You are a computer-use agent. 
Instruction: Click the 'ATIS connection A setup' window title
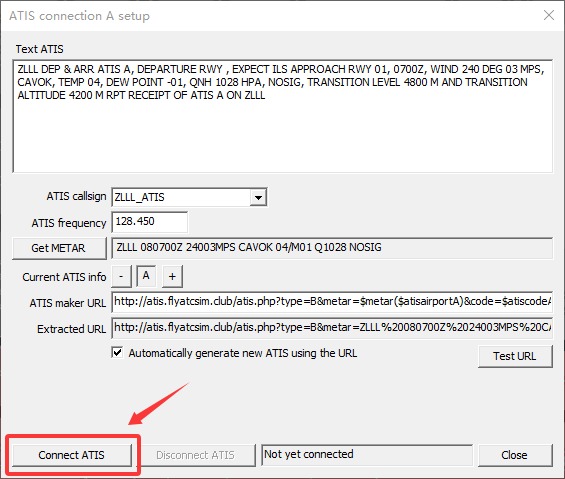tap(79, 16)
